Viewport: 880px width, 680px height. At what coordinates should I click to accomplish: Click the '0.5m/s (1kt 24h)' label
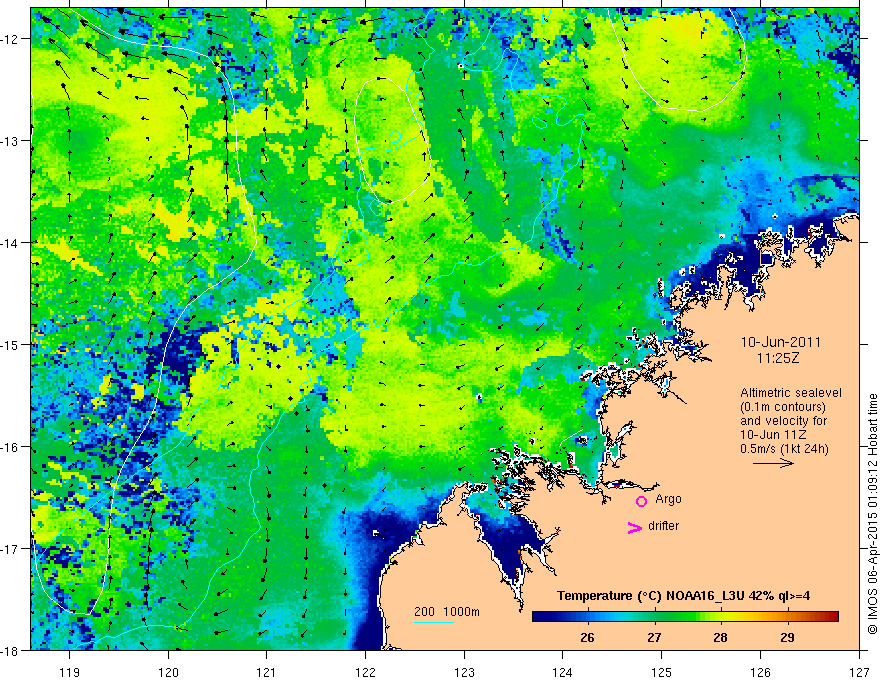(x=785, y=449)
